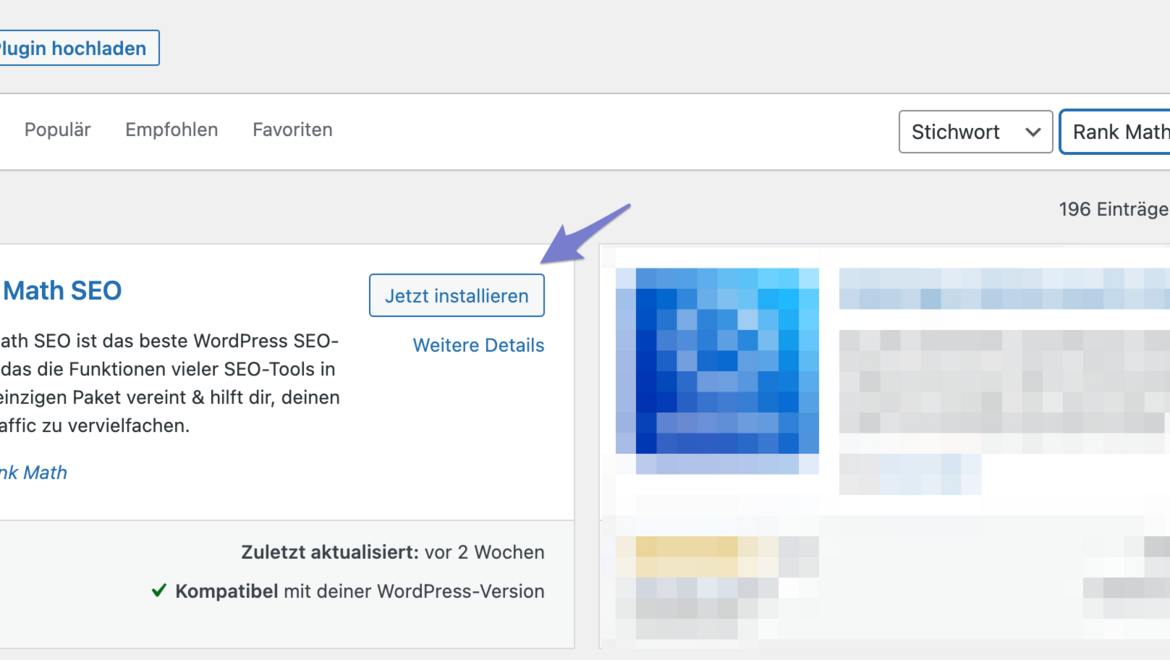Click the 196 Einträge results count
Image resolution: width=1170 pixels, height=660 pixels.
(x=1113, y=210)
